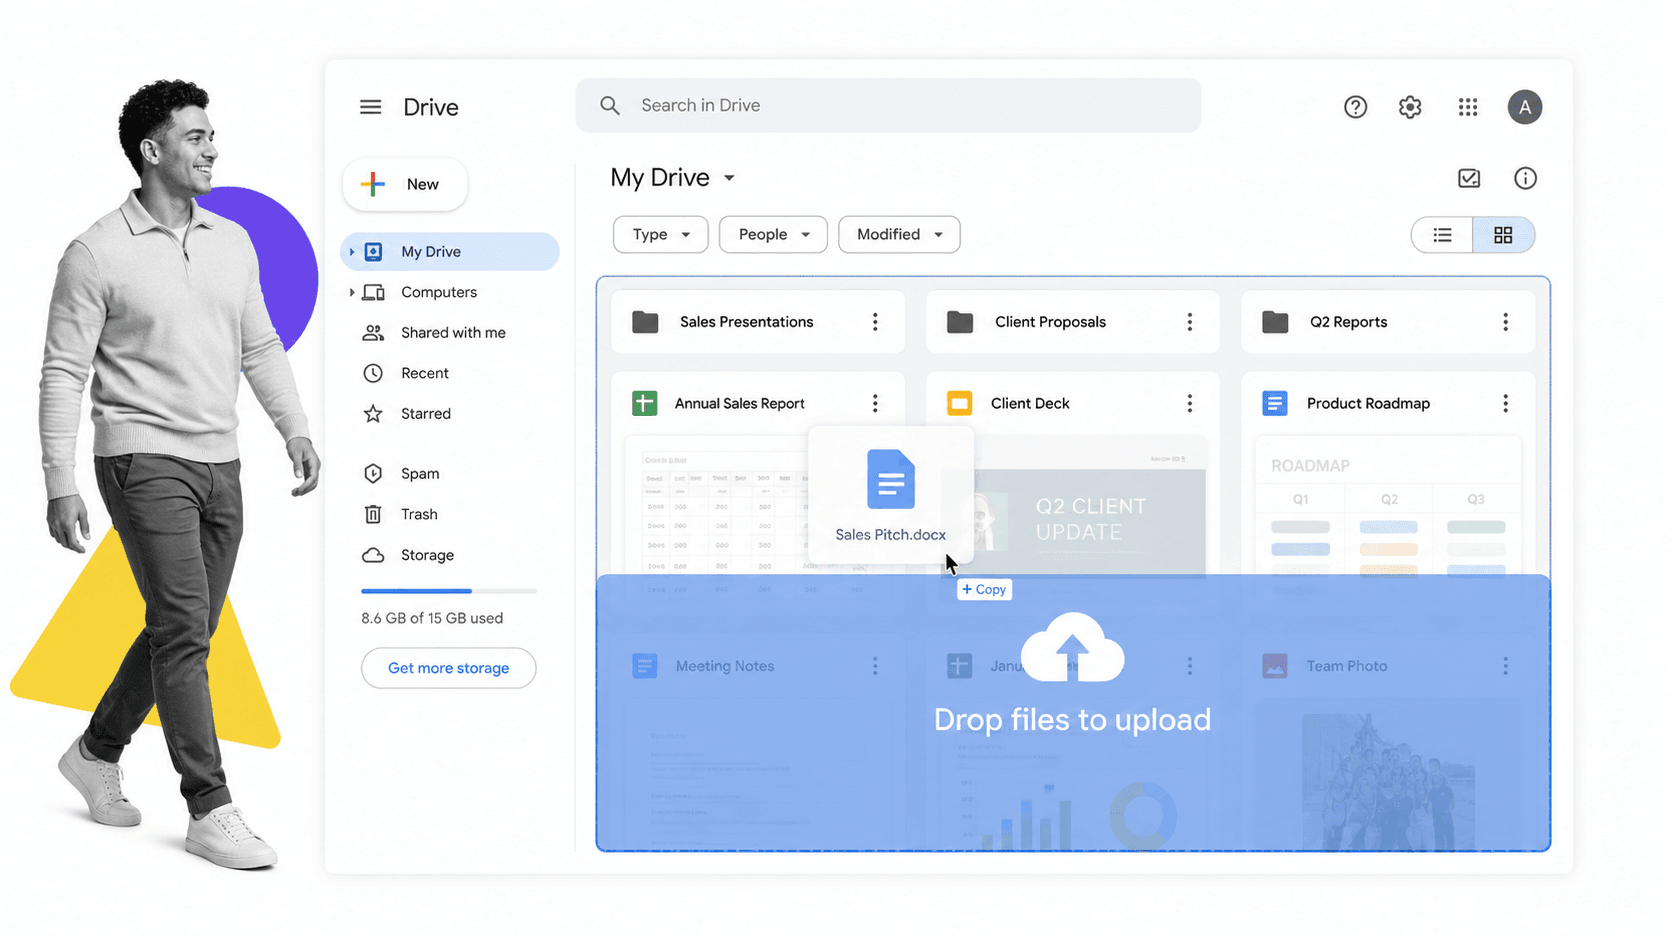Open the Type filter dropdown
The width and height of the screenshot is (1672, 941).
point(661,234)
